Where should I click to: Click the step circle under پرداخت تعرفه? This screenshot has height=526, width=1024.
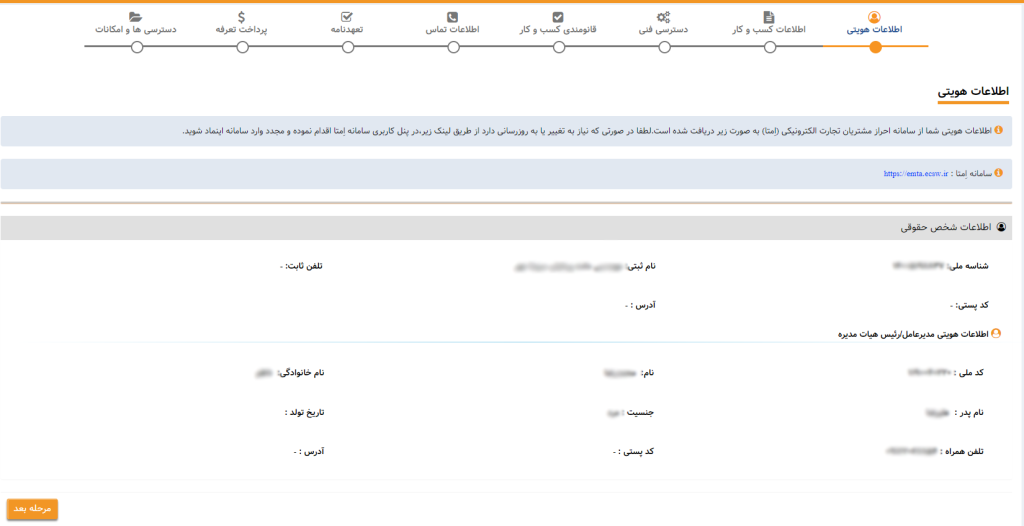pos(242,47)
